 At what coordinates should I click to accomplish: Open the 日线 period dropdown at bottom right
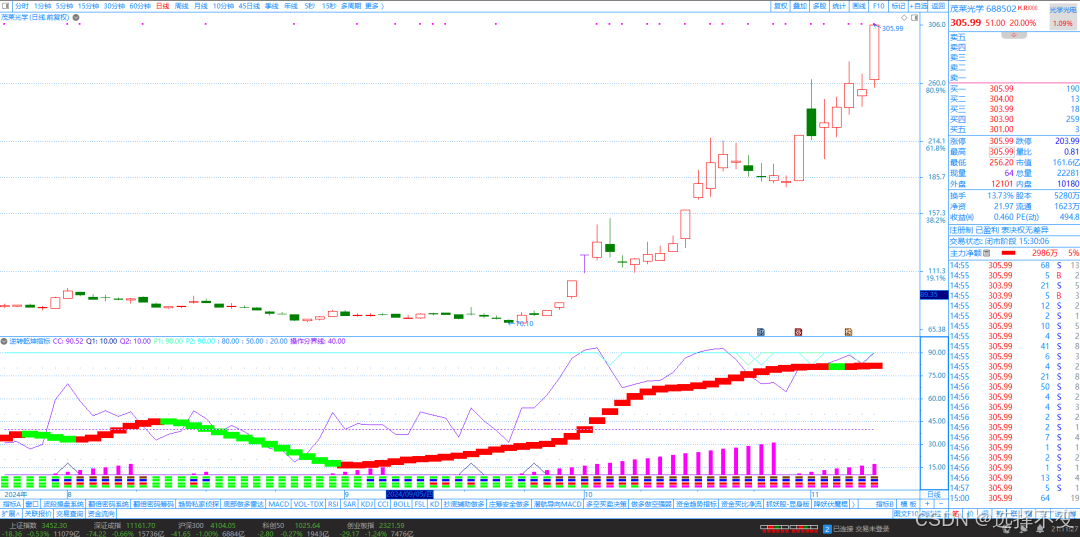click(x=935, y=494)
